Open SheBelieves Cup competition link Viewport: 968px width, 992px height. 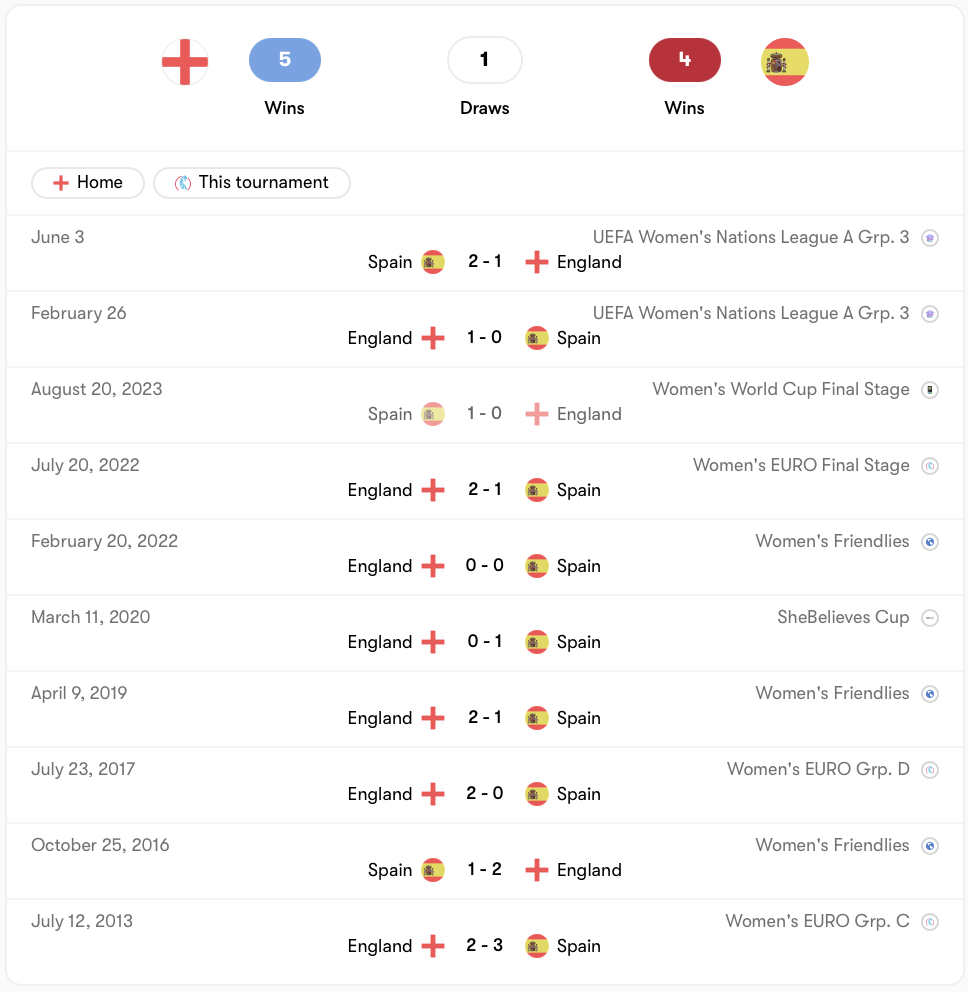pyautogui.click(x=843, y=617)
